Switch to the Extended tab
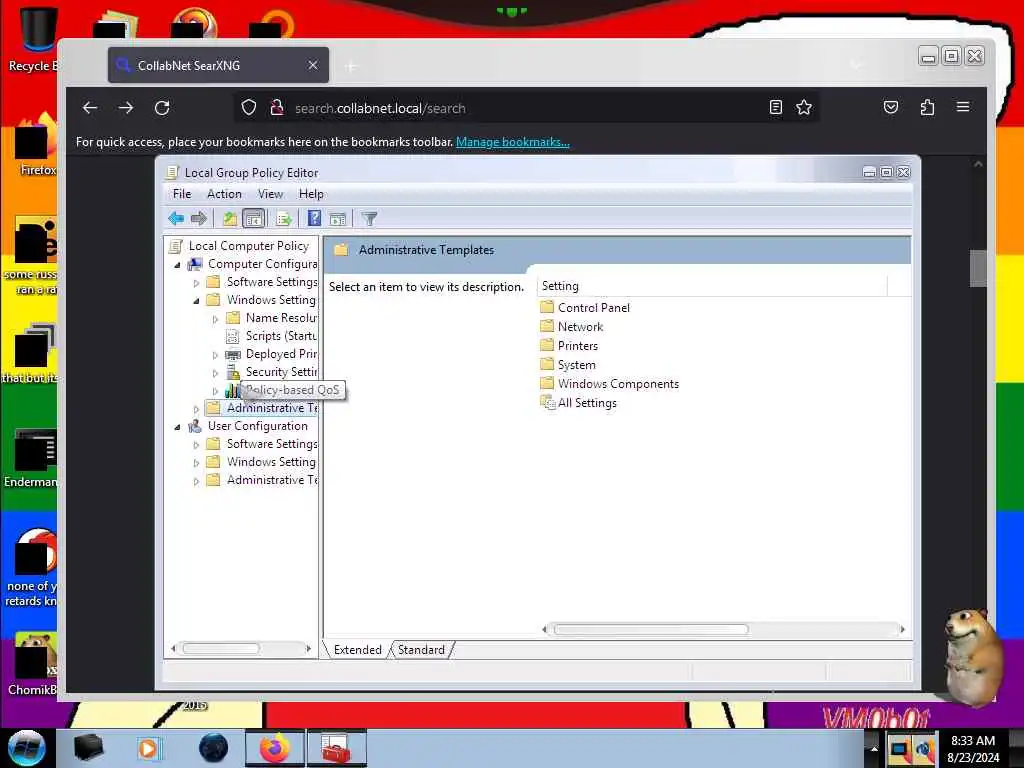1024x768 pixels. (357, 650)
